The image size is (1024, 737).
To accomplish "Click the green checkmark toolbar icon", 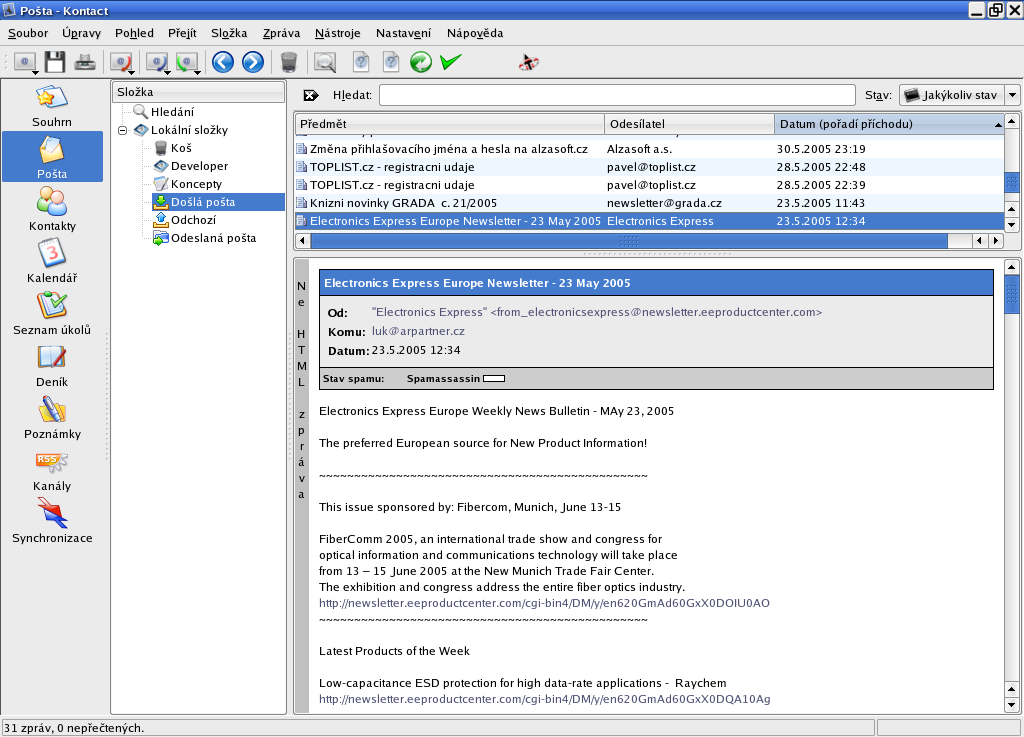I will pos(451,62).
